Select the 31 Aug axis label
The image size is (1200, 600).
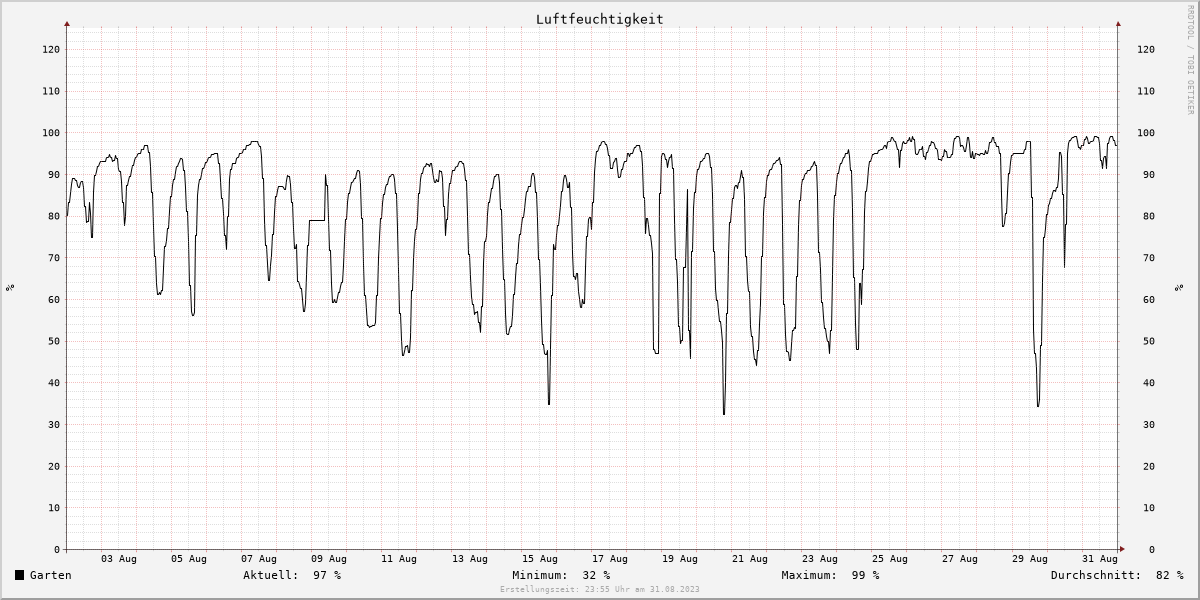pyautogui.click(x=1100, y=559)
